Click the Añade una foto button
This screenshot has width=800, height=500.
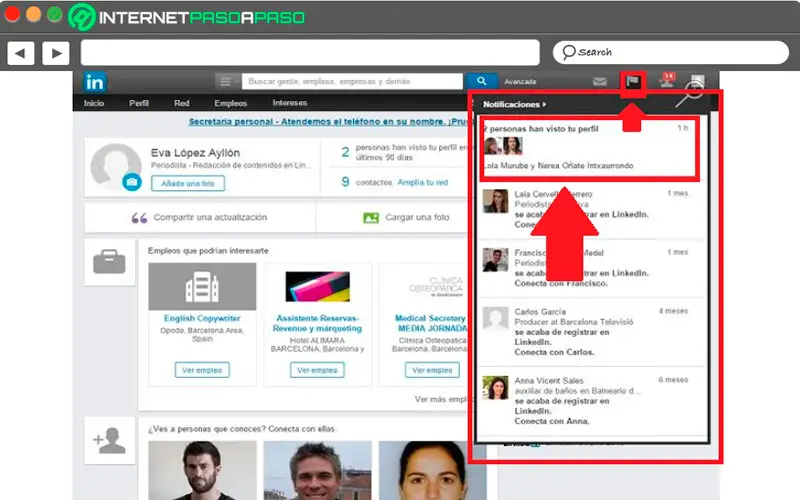click(x=188, y=183)
